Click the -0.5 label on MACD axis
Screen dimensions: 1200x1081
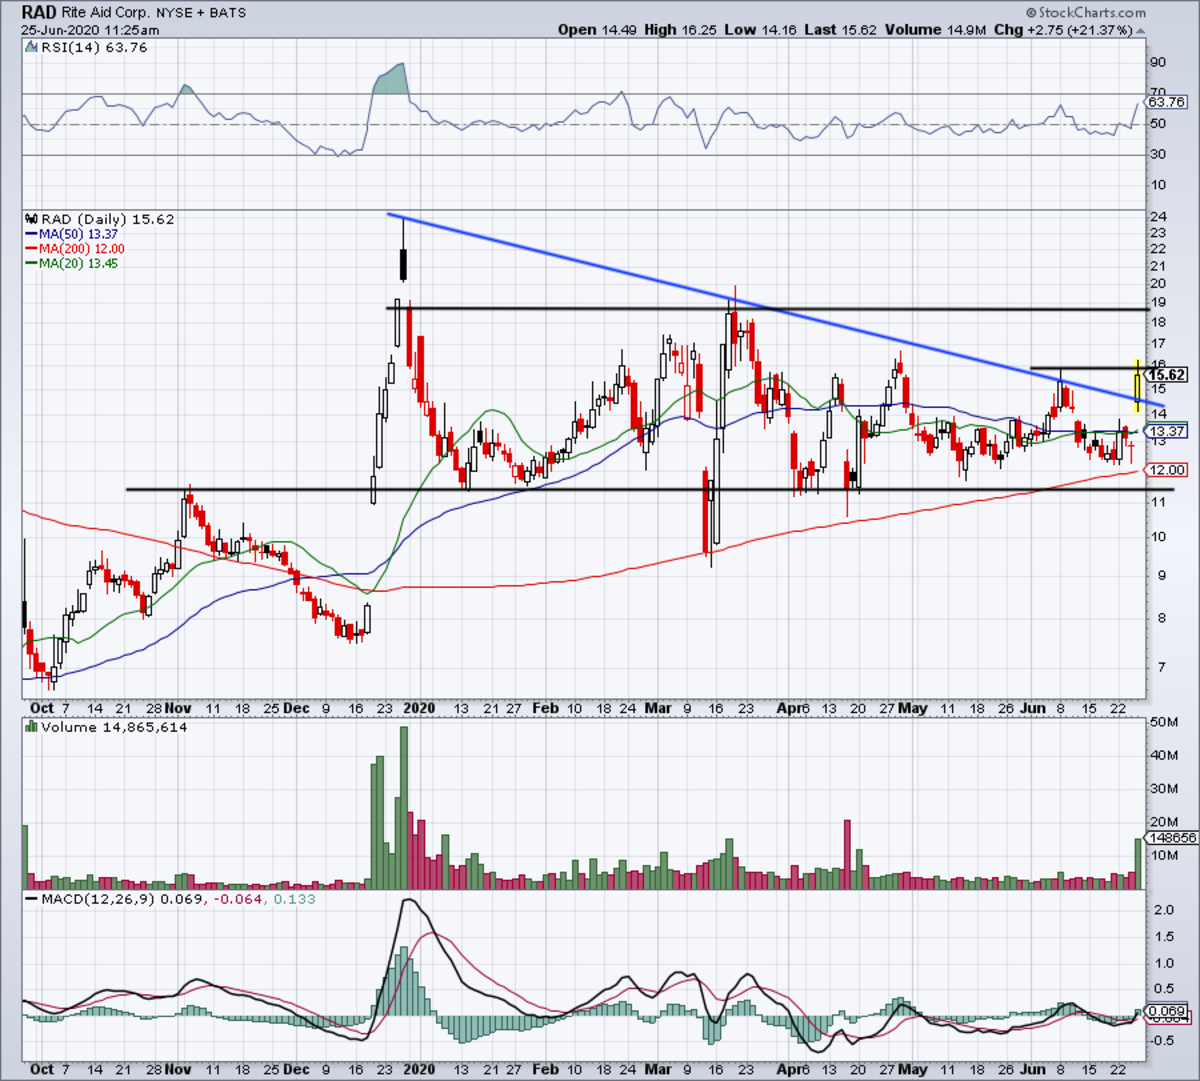coord(1162,1040)
